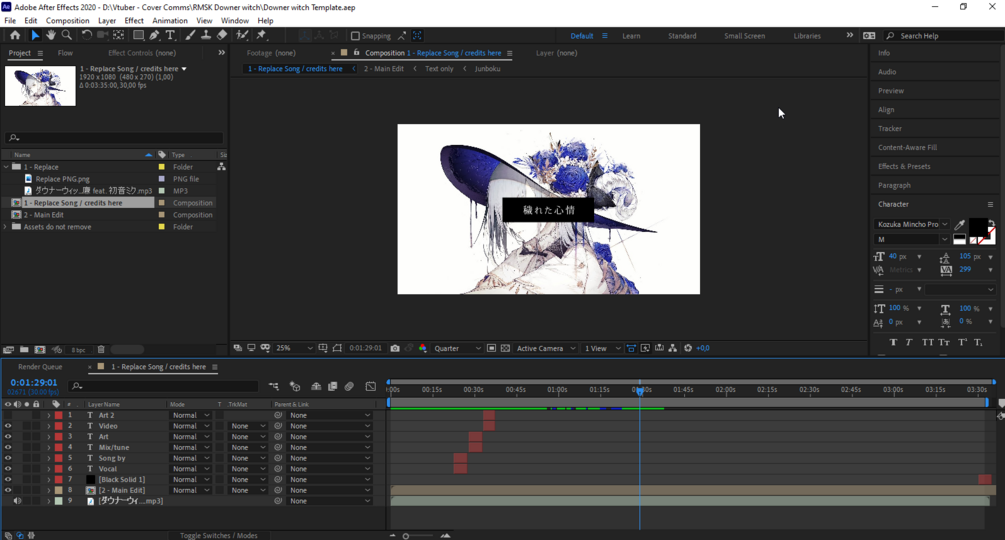Select the Zoom magnifier tool
This screenshot has height=540, width=1005.
tap(67, 35)
